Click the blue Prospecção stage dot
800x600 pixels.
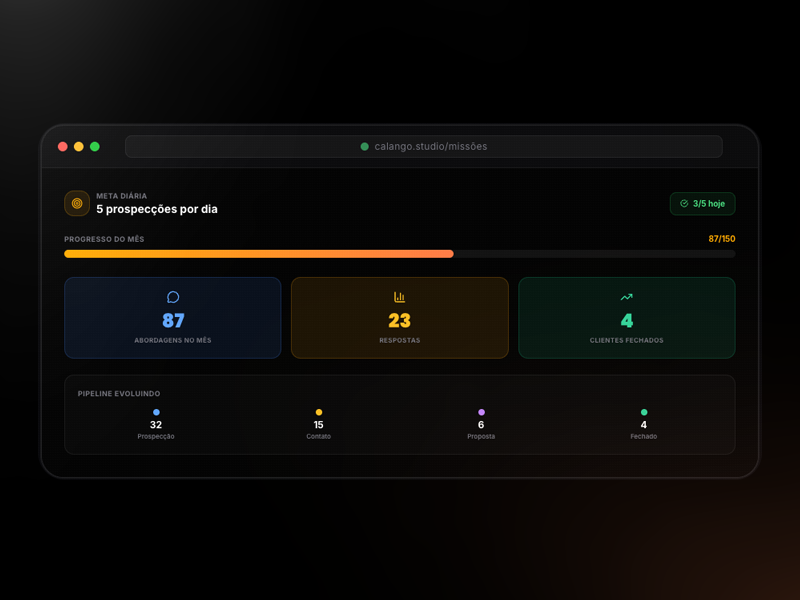(x=156, y=412)
